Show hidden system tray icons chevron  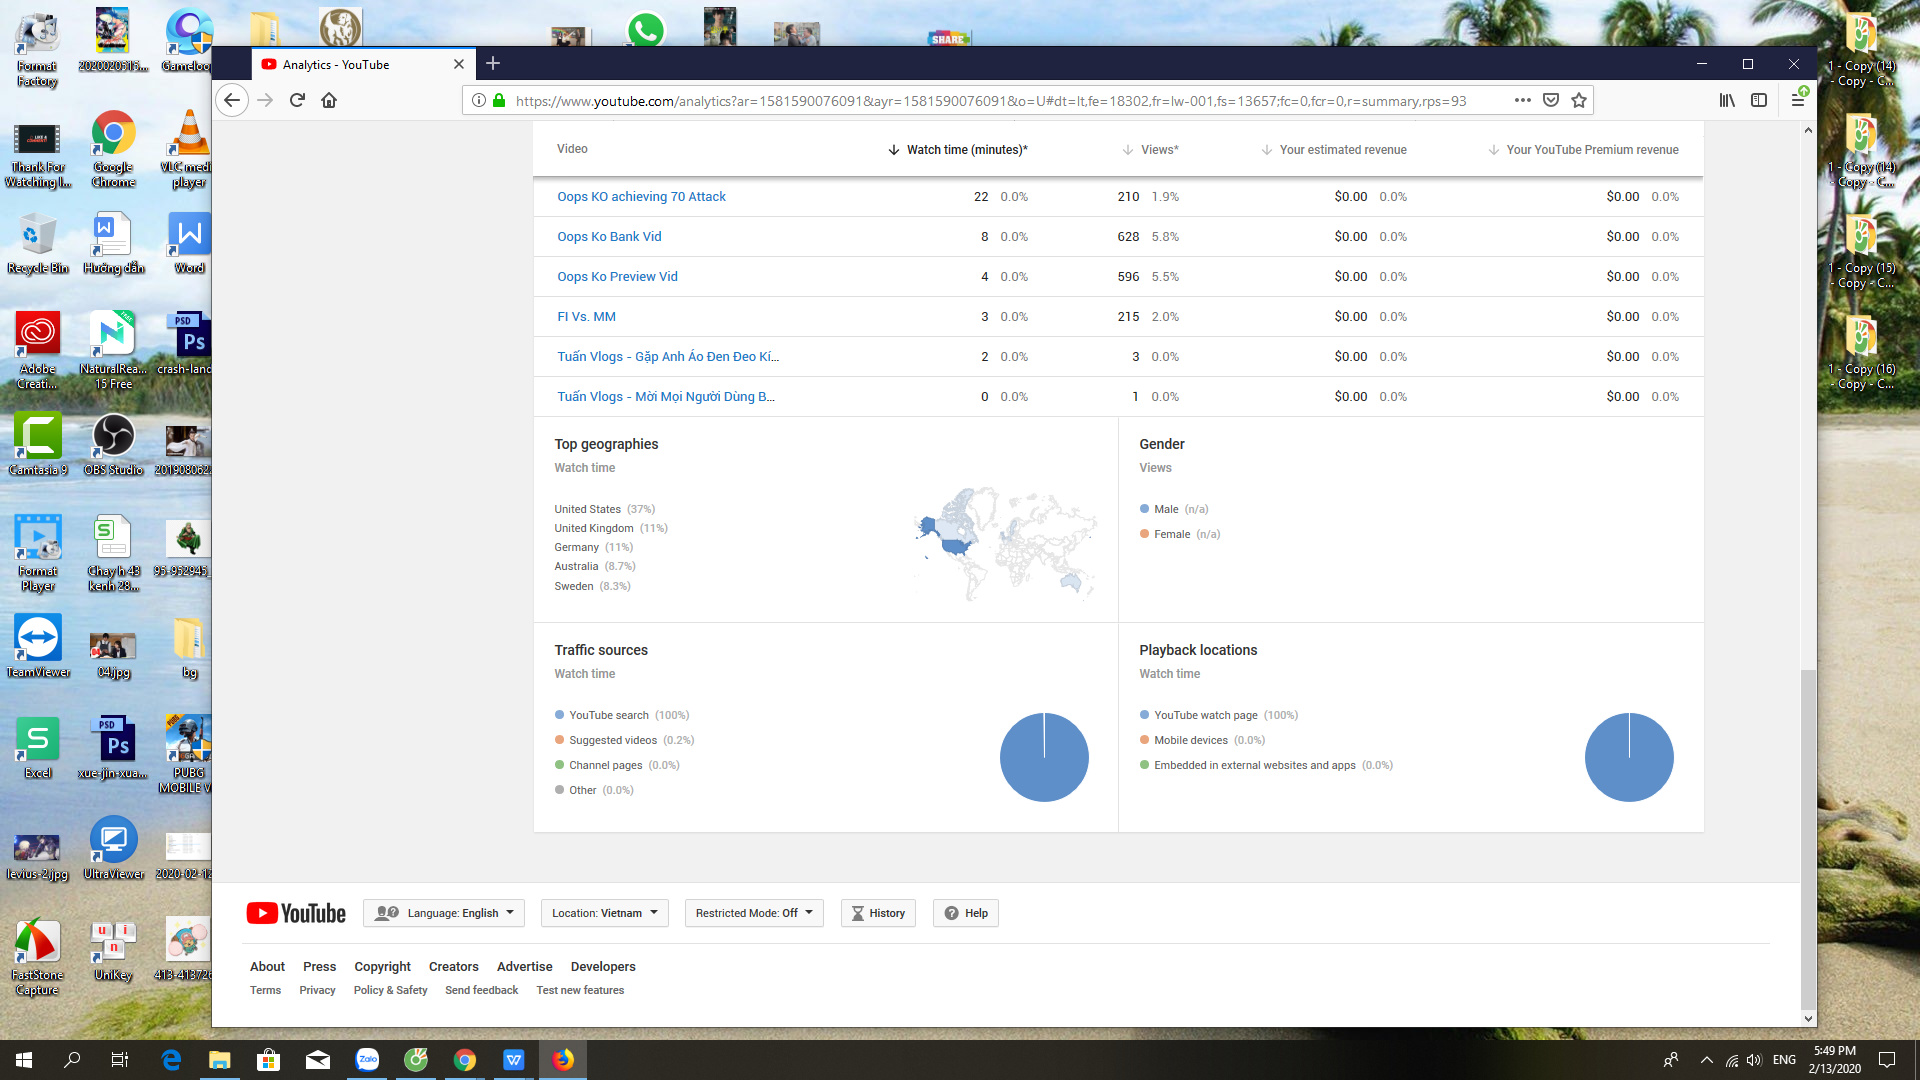(1706, 1060)
